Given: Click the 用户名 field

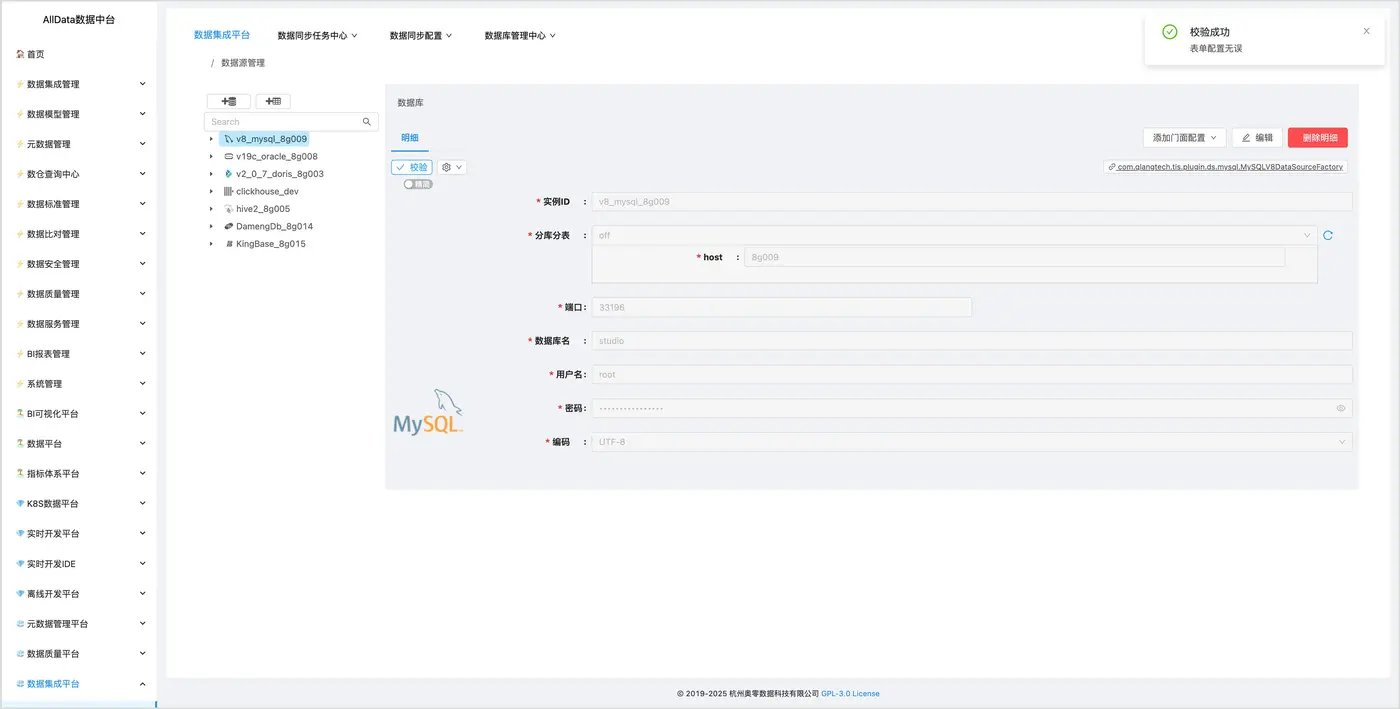Looking at the screenshot, I should (972, 375).
